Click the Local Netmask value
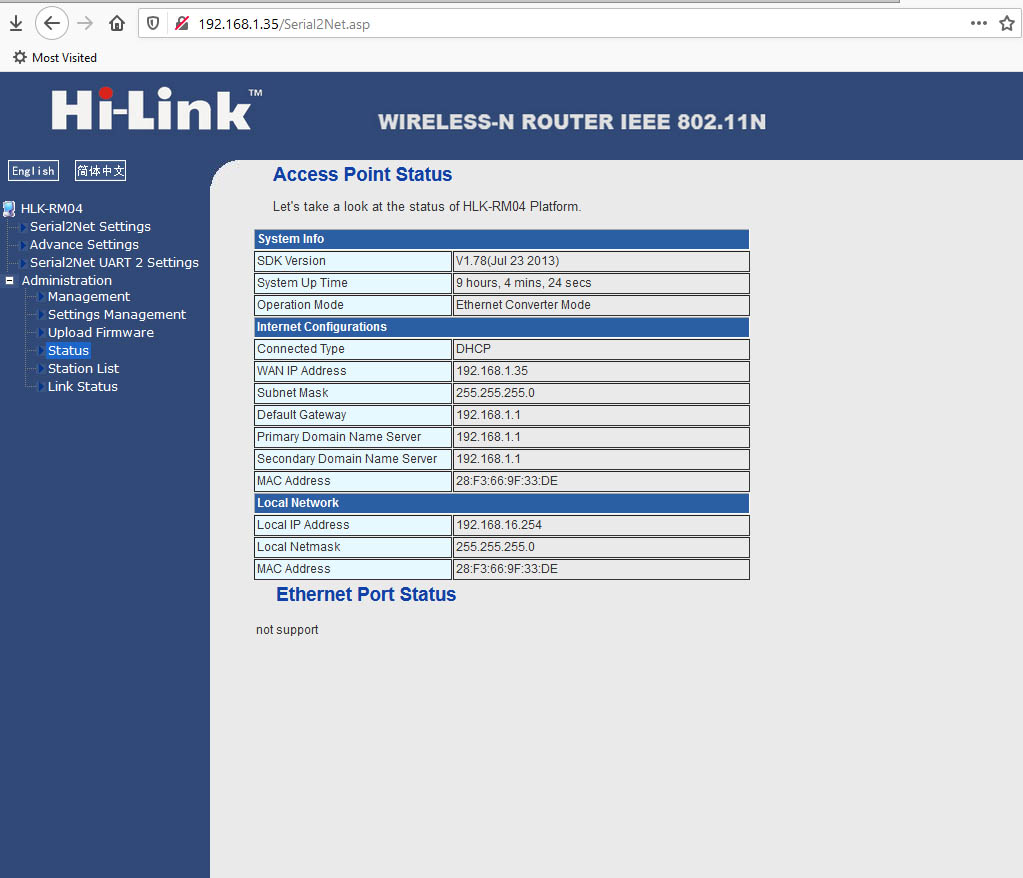 601,547
